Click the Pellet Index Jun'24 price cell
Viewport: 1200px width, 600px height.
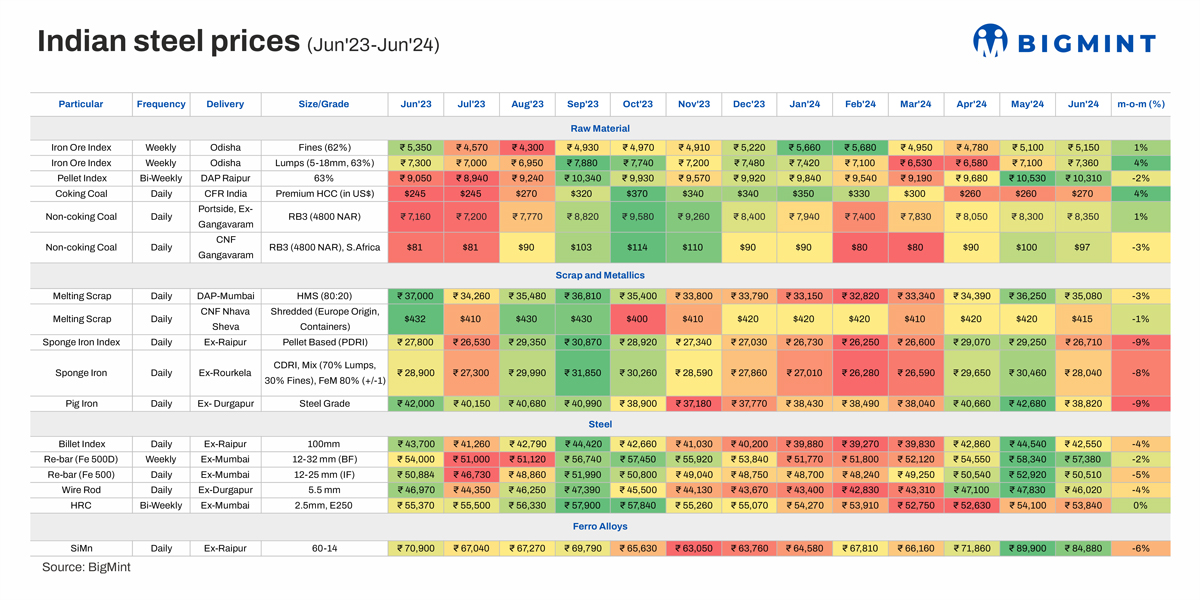click(1083, 178)
